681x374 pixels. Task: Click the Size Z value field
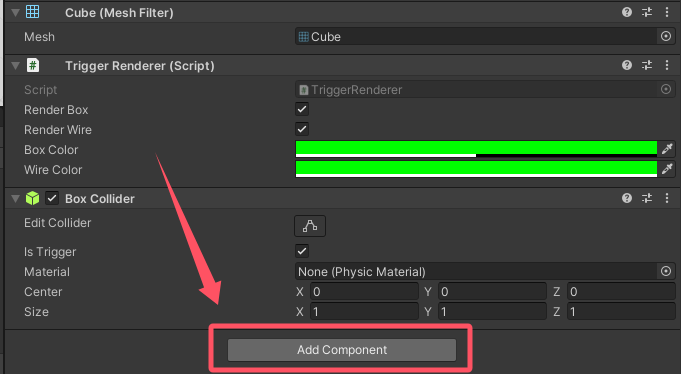(621, 311)
